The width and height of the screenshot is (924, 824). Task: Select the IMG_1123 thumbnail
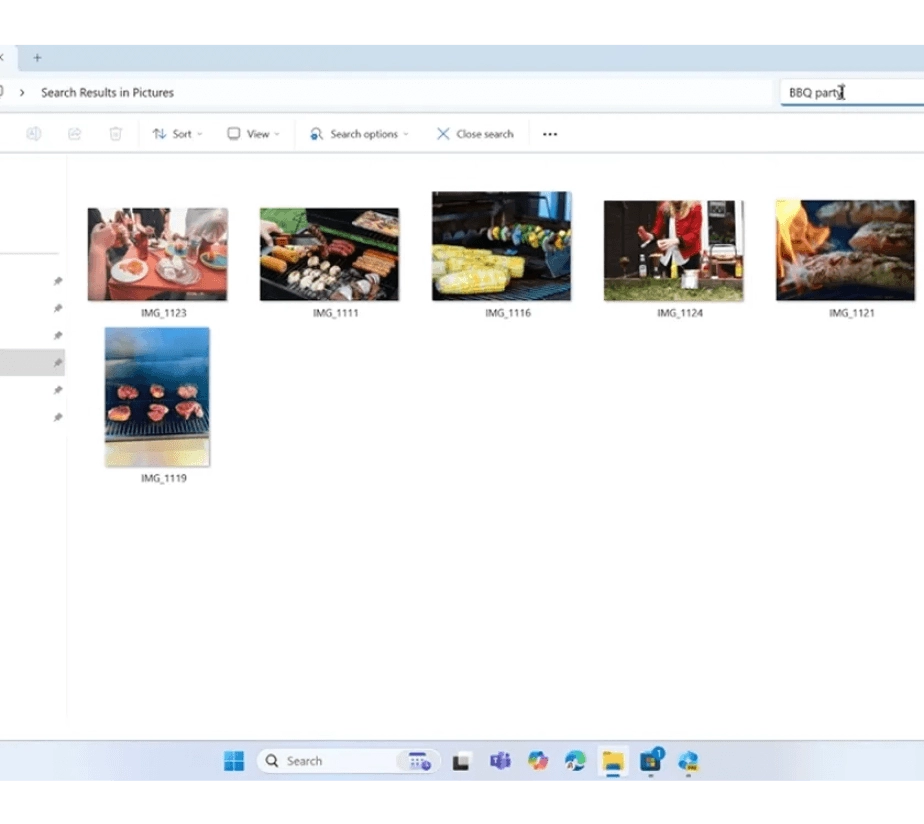point(157,254)
